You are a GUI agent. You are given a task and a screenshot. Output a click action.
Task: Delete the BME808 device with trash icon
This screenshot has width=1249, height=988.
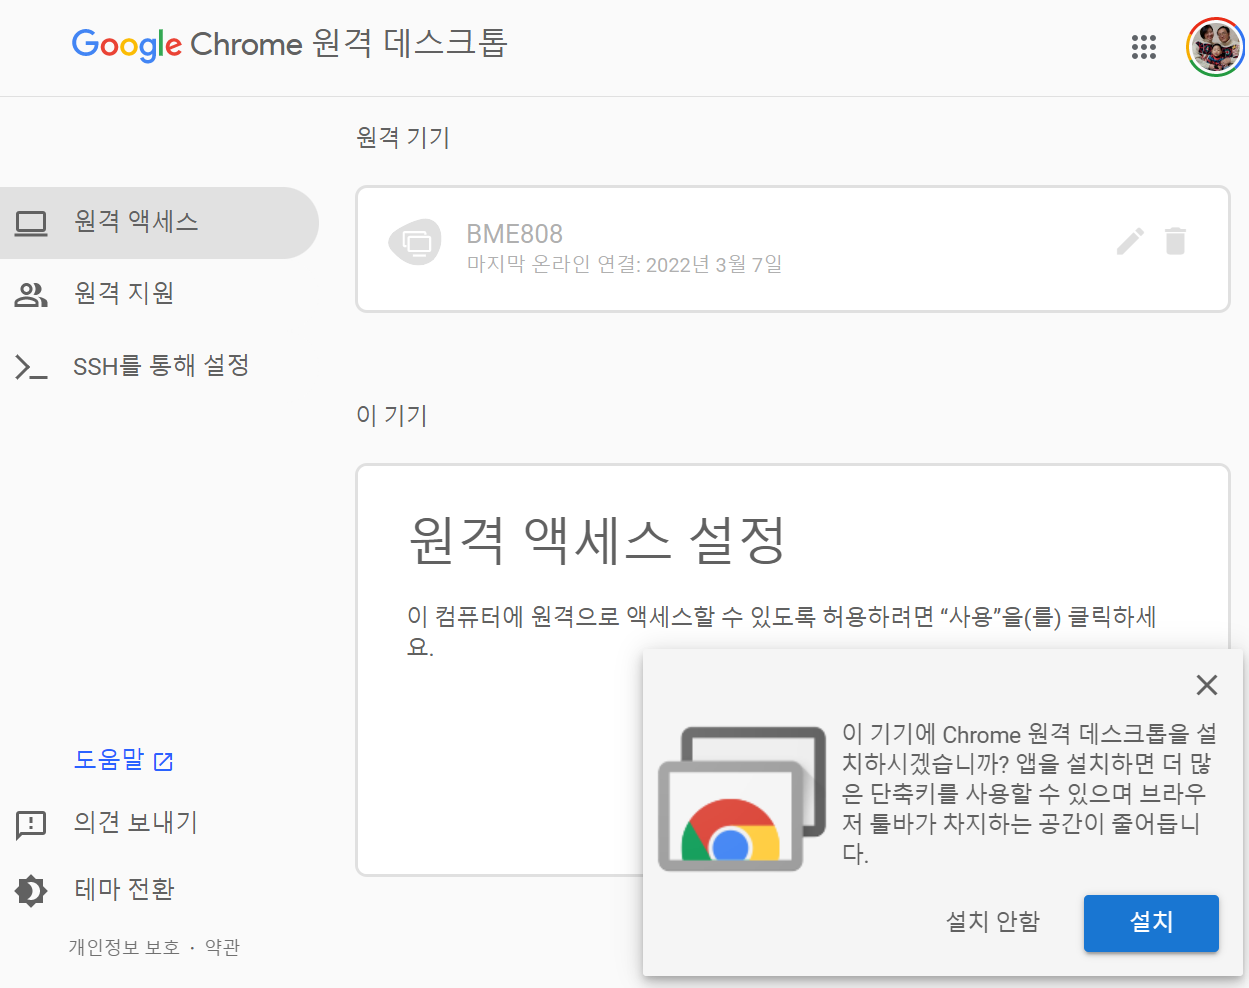pos(1175,241)
